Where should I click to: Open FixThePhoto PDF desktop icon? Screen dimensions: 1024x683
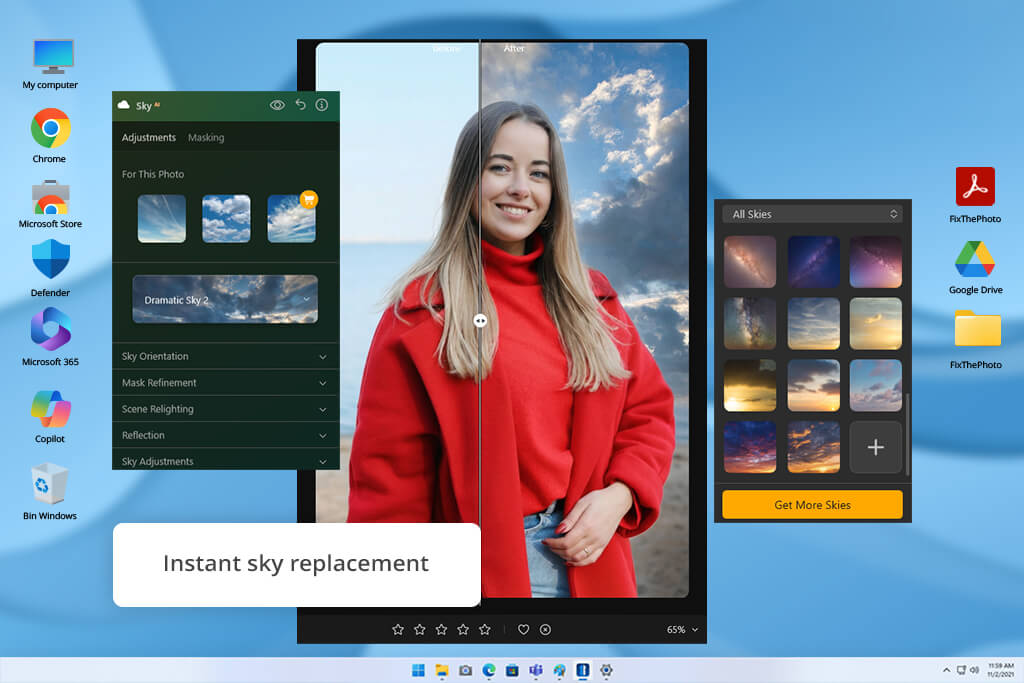click(975, 186)
